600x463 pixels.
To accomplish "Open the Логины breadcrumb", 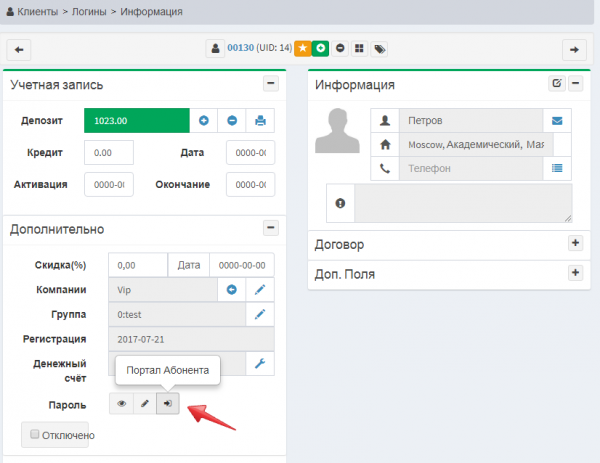I will pyautogui.click(x=85, y=12).
